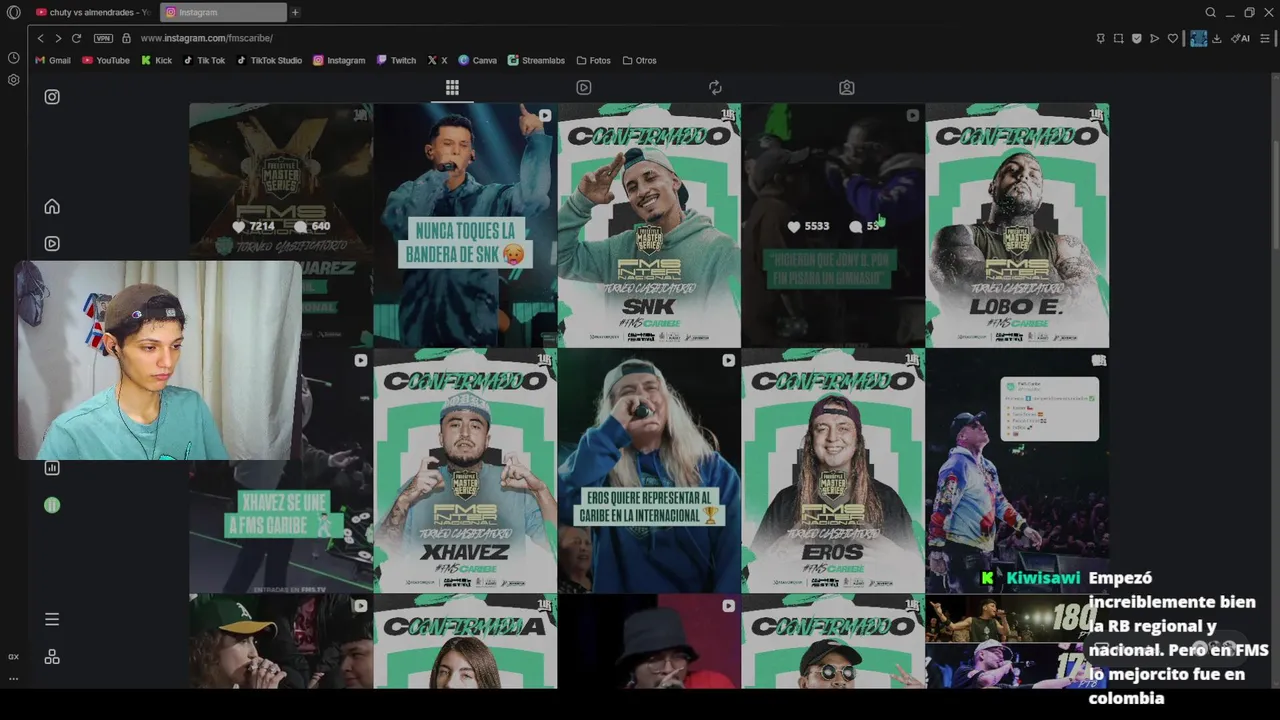Click the pinboard pin icon in toolbar
1280x720 pixels.
[1101, 38]
